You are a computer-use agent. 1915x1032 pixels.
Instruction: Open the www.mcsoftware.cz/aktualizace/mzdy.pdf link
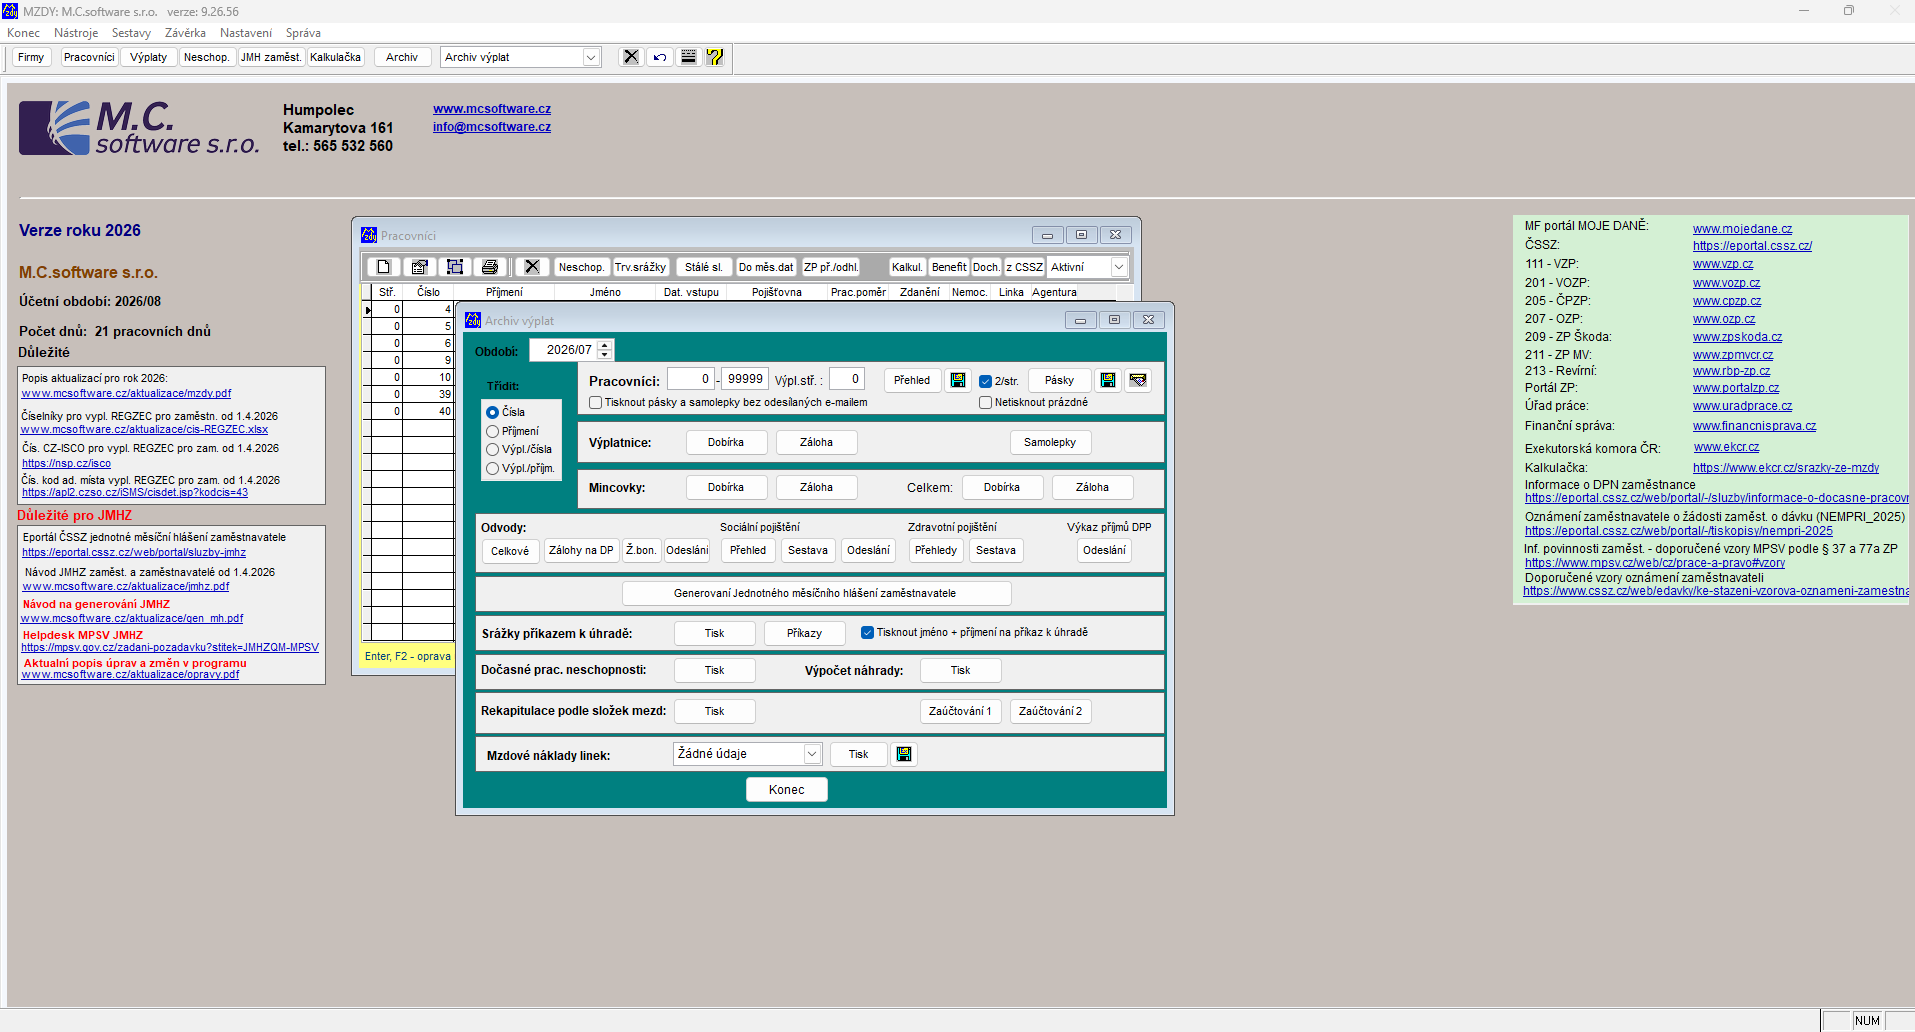126,394
